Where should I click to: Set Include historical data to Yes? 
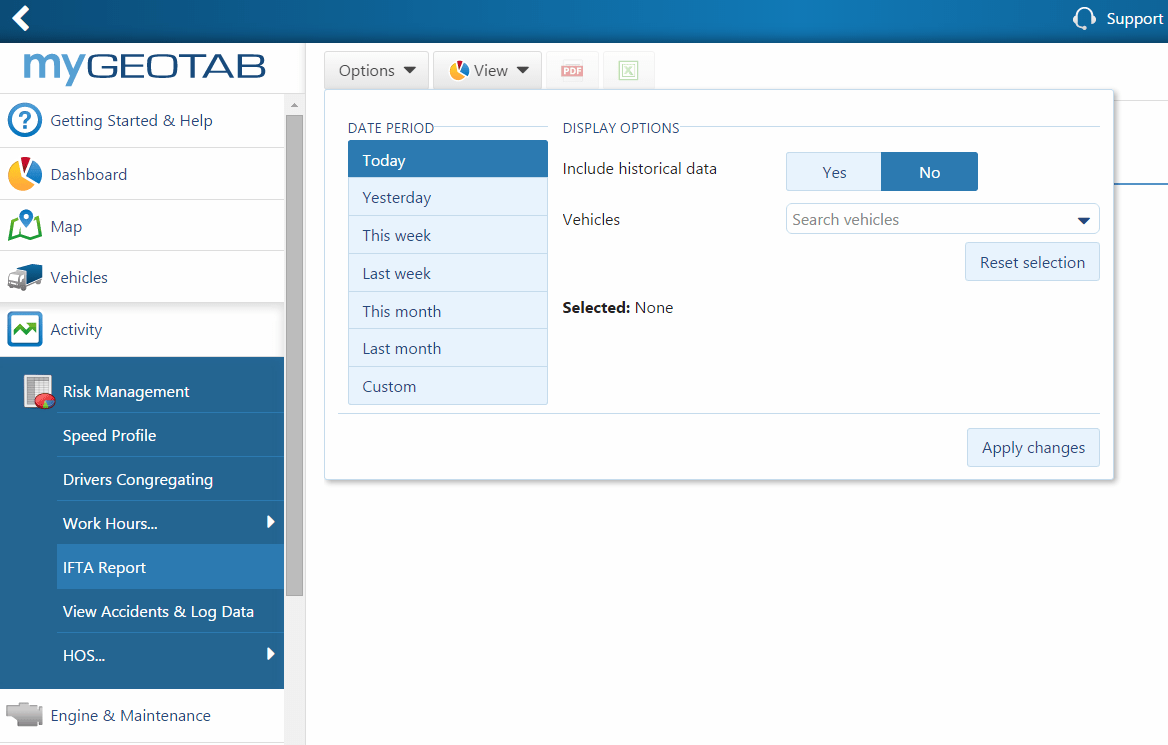coord(834,172)
